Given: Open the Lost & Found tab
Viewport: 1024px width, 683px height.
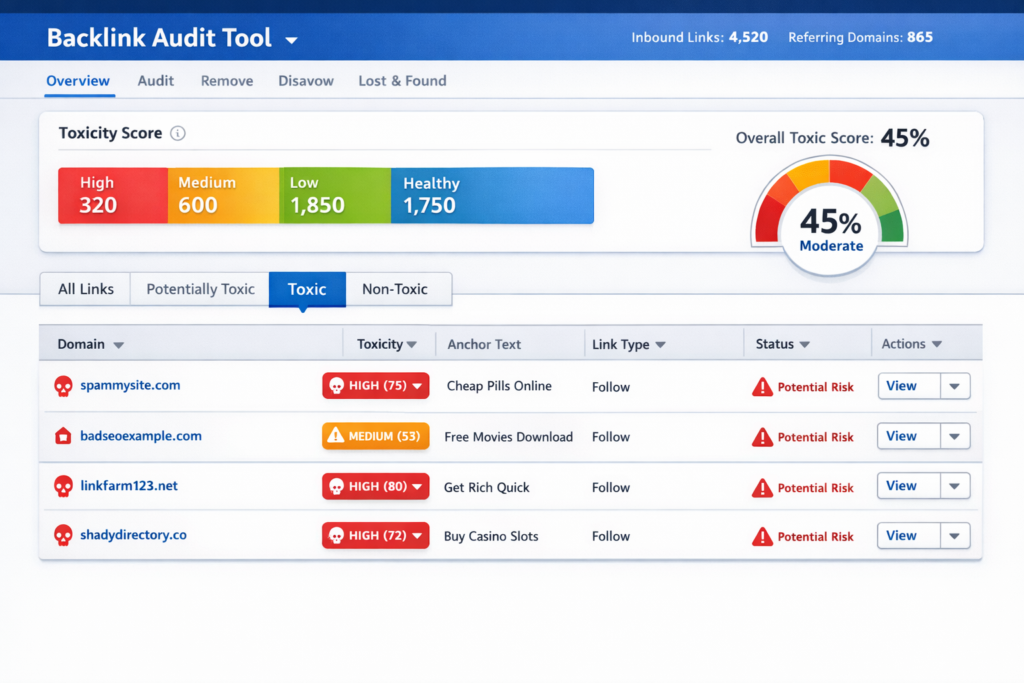Looking at the screenshot, I should [x=402, y=80].
